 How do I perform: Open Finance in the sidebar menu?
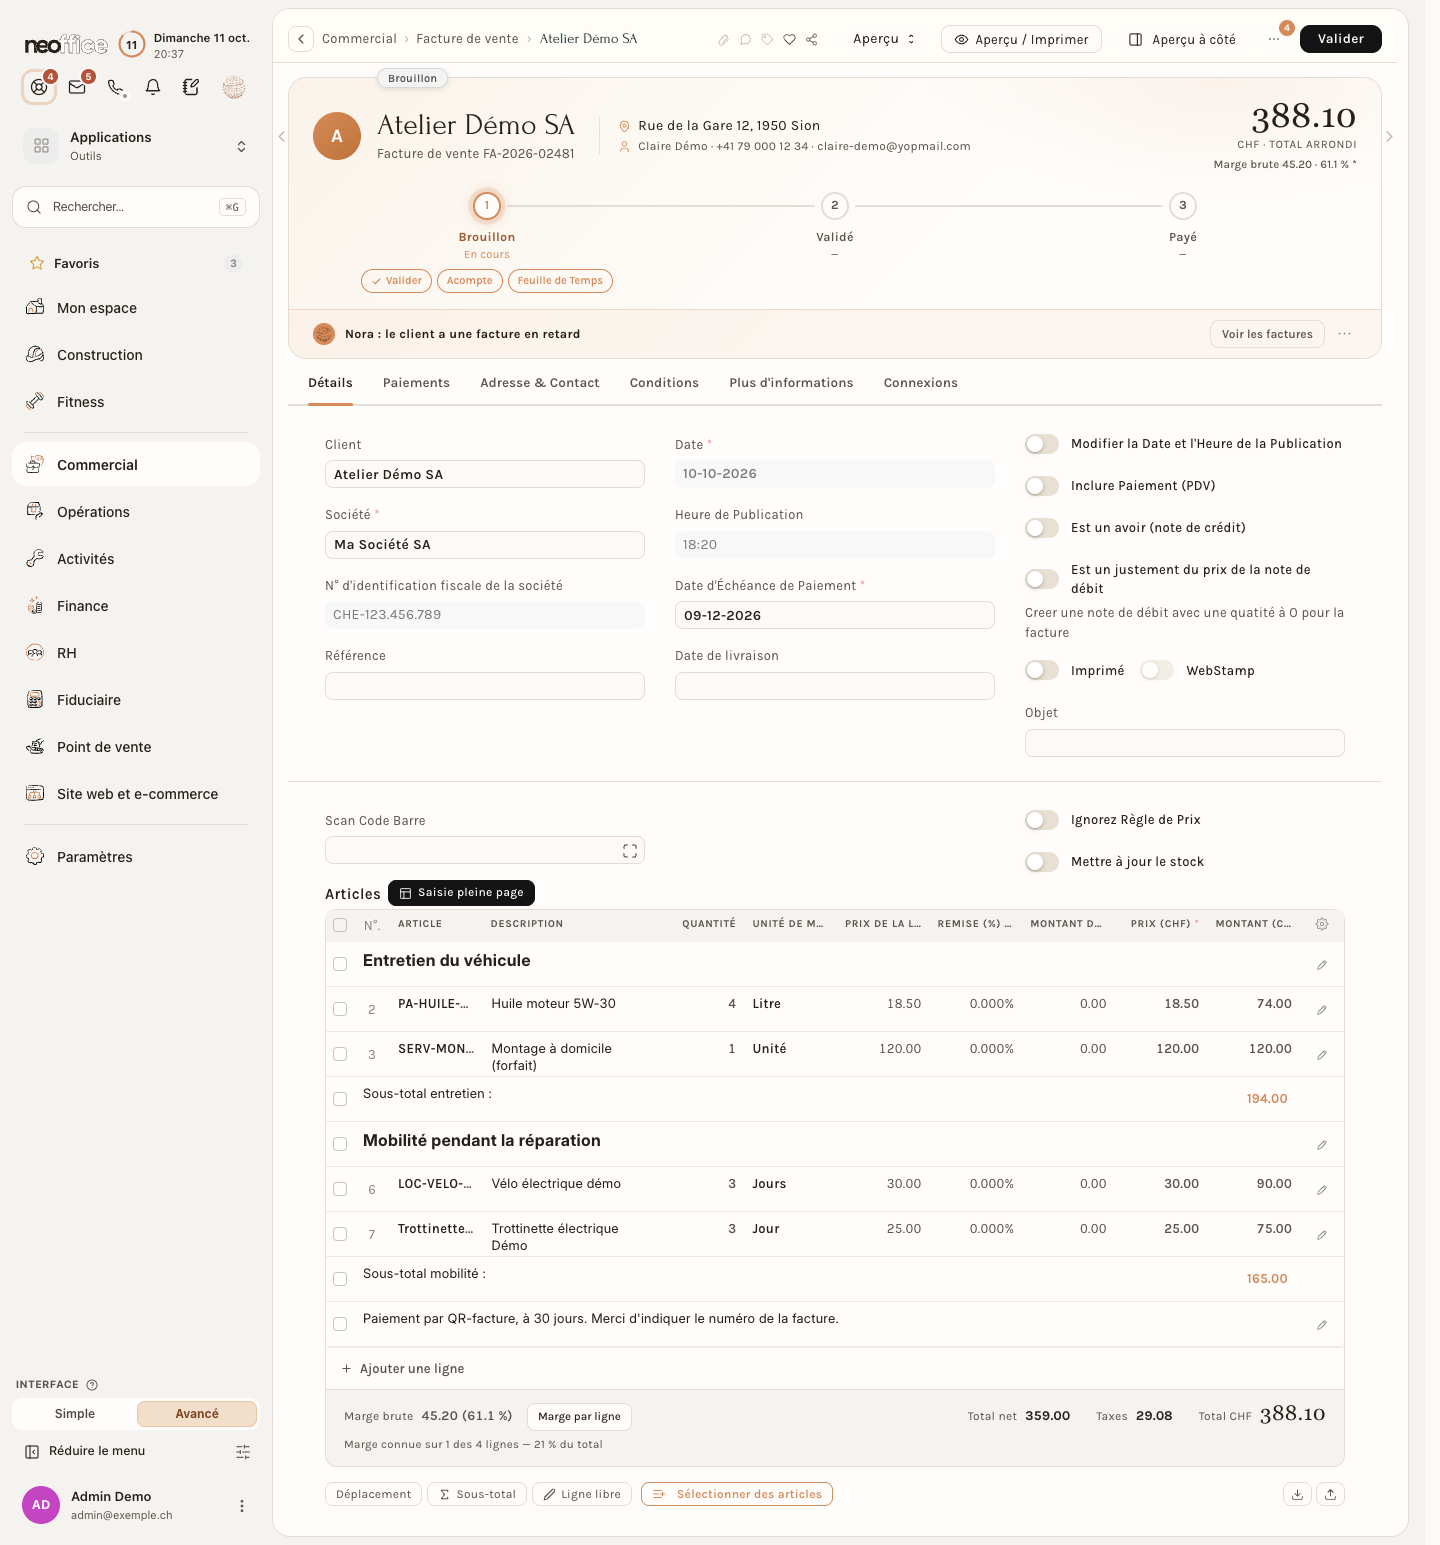coord(136,606)
